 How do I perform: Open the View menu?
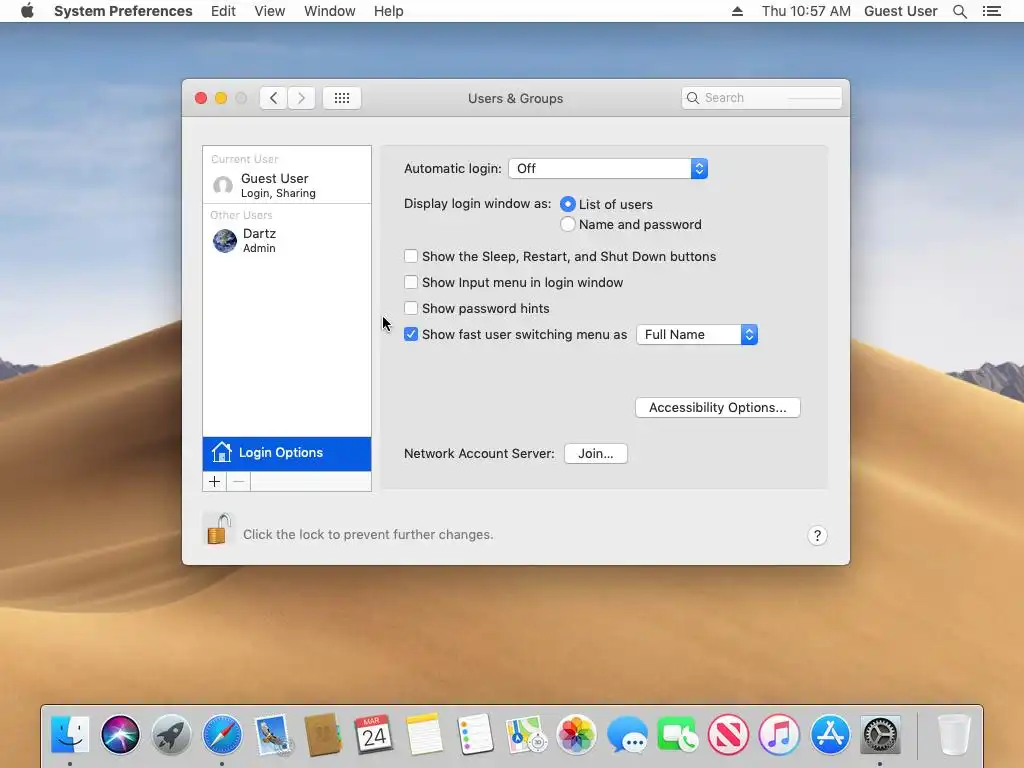[x=270, y=11]
